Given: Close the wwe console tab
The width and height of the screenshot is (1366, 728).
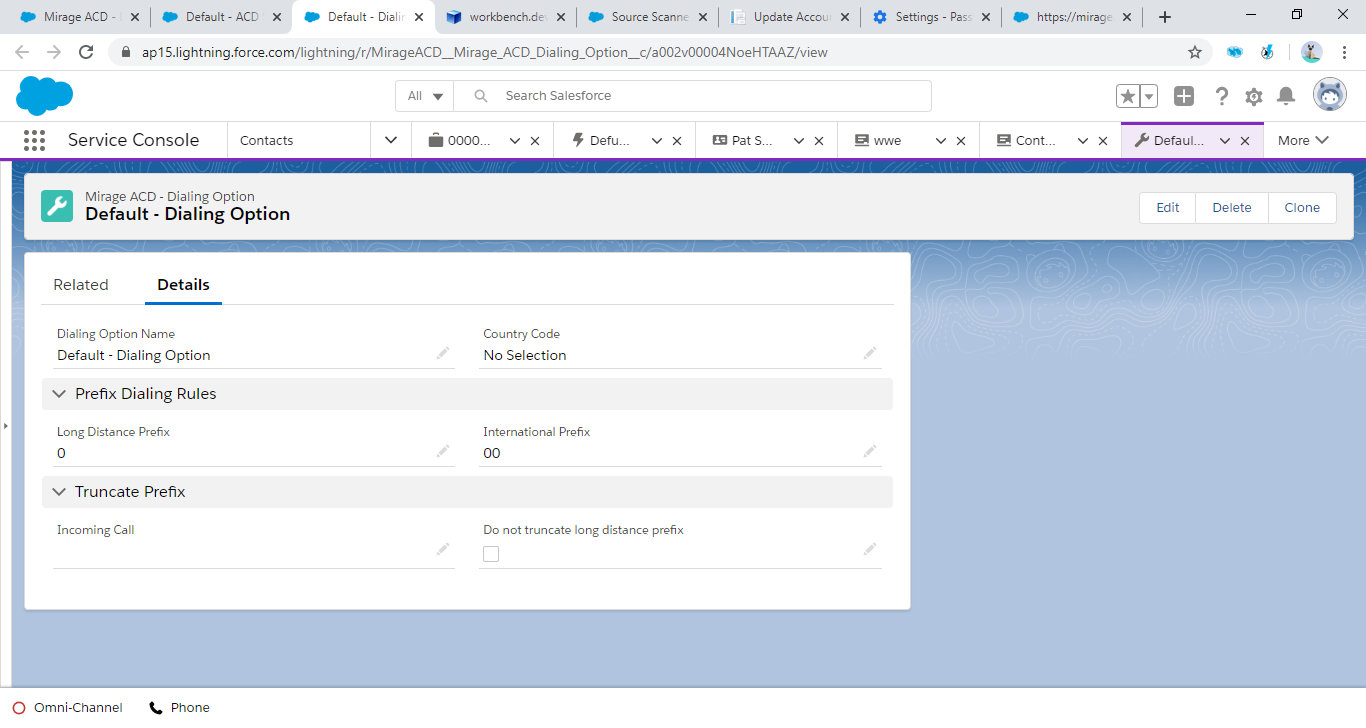Looking at the screenshot, I should click(961, 141).
